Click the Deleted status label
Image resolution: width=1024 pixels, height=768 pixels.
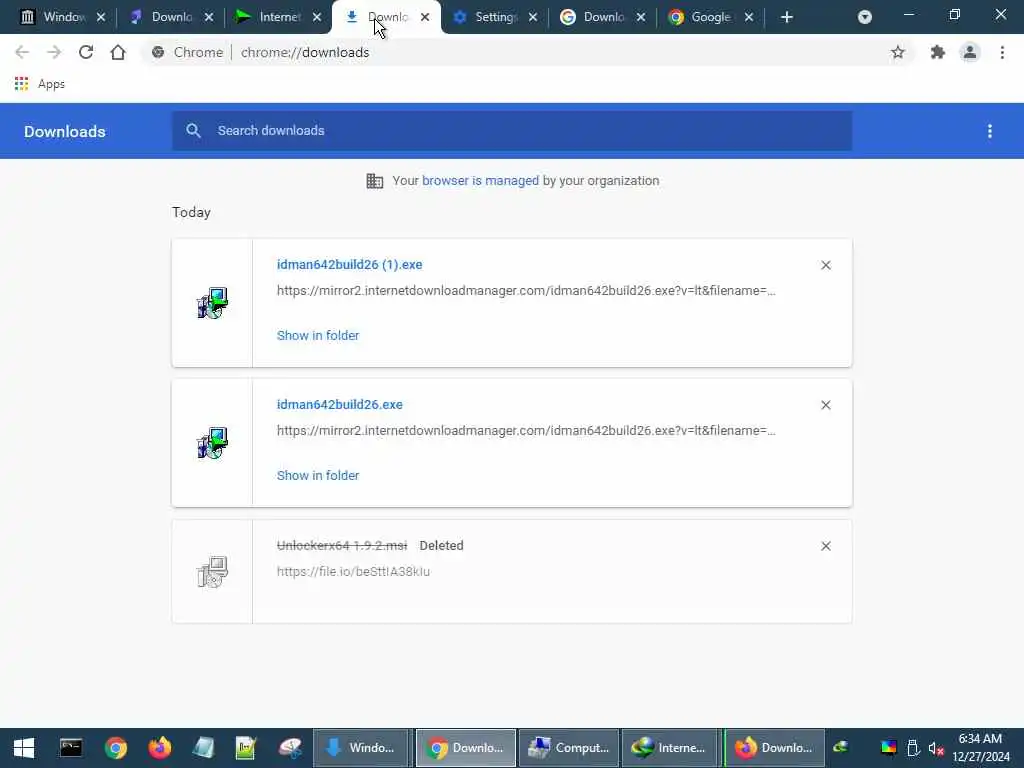pos(441,546)
